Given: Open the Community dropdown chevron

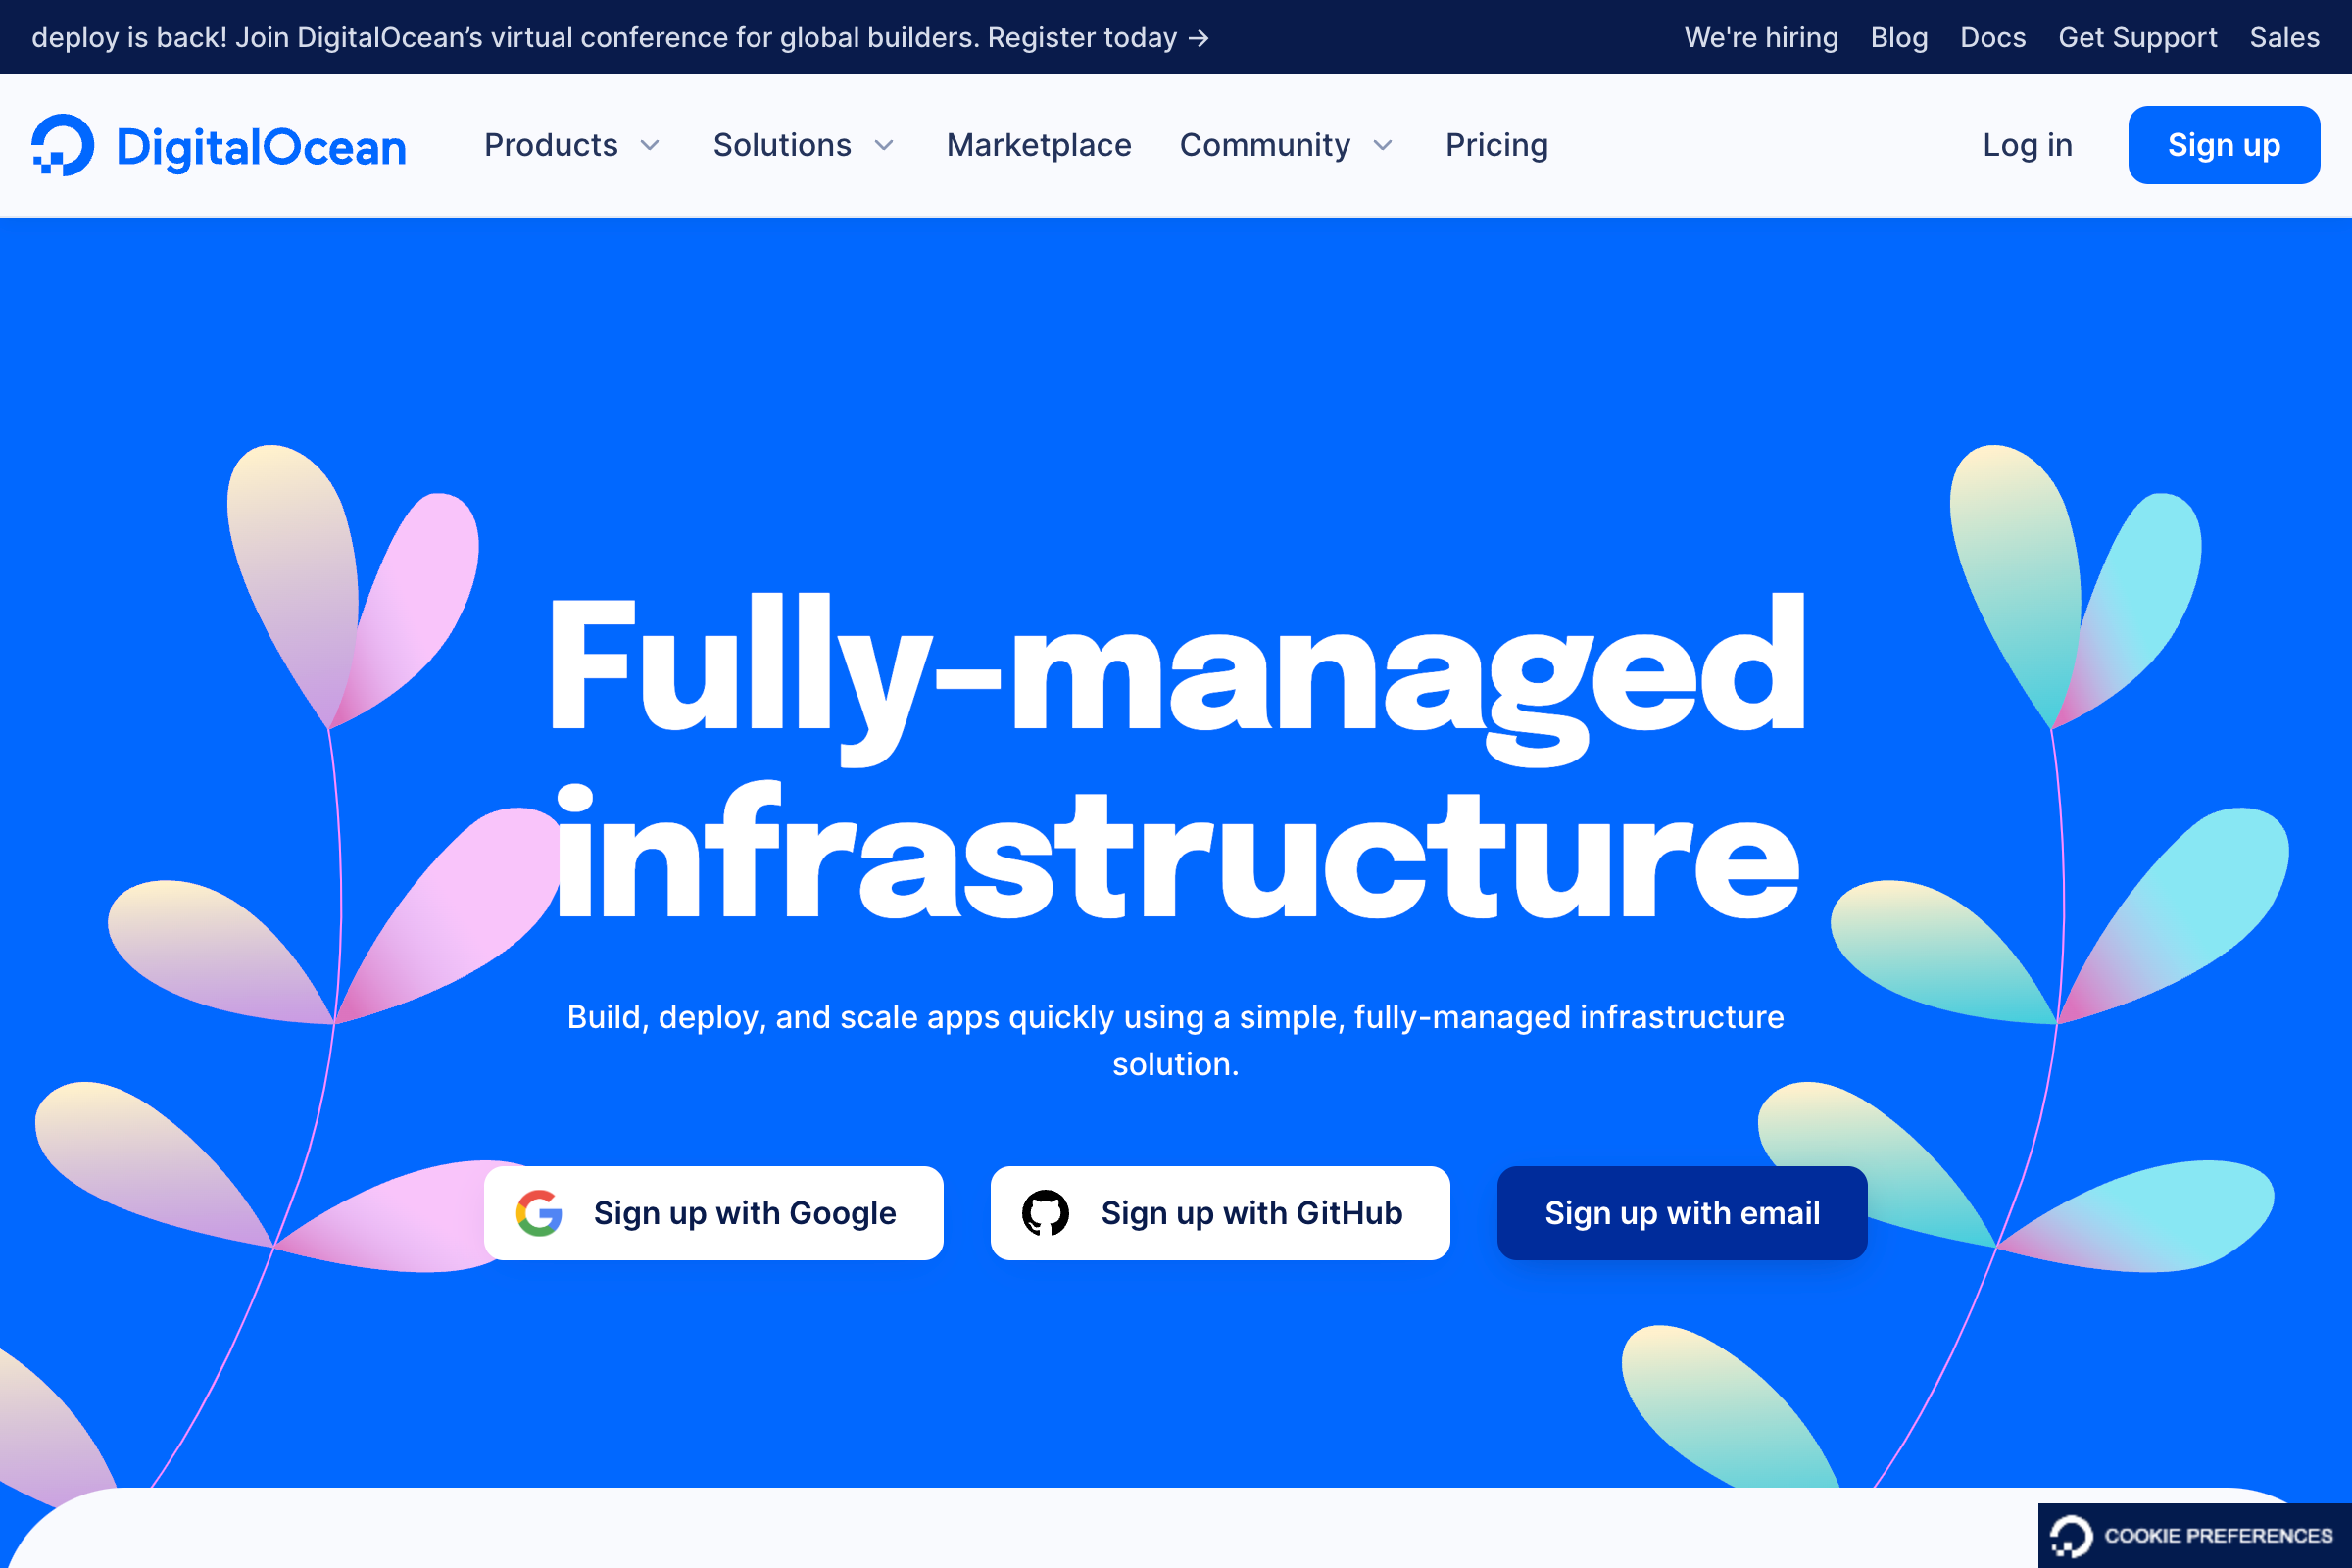Looking at the screenshot, I should tap(1383, 146).
